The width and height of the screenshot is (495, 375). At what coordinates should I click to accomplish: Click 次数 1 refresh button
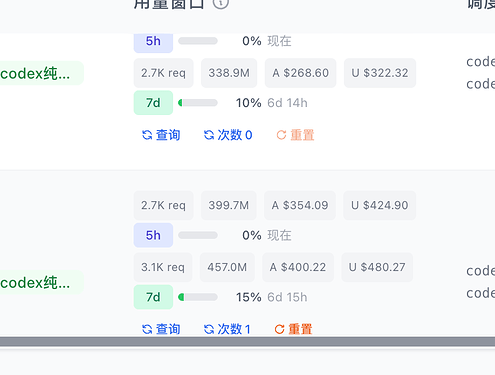pos(227,329)
